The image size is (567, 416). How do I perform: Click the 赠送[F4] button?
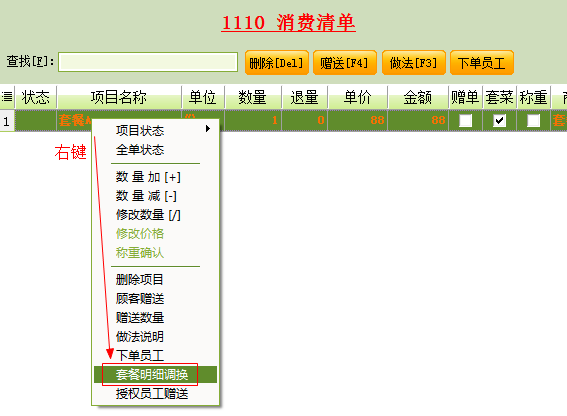345,63
